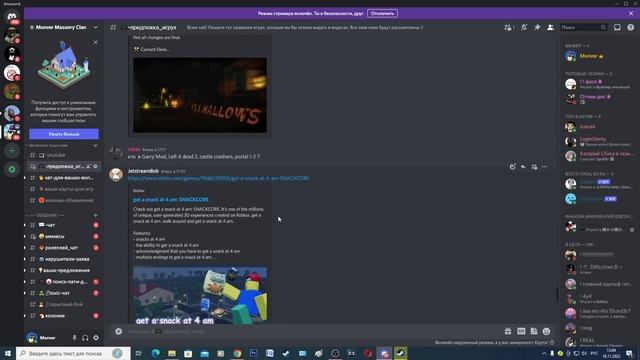This screenshot has height=360, width=640.
Task: Open gift Nitro icon in message box
Action: pyautogui.click(x=508, y=331)
